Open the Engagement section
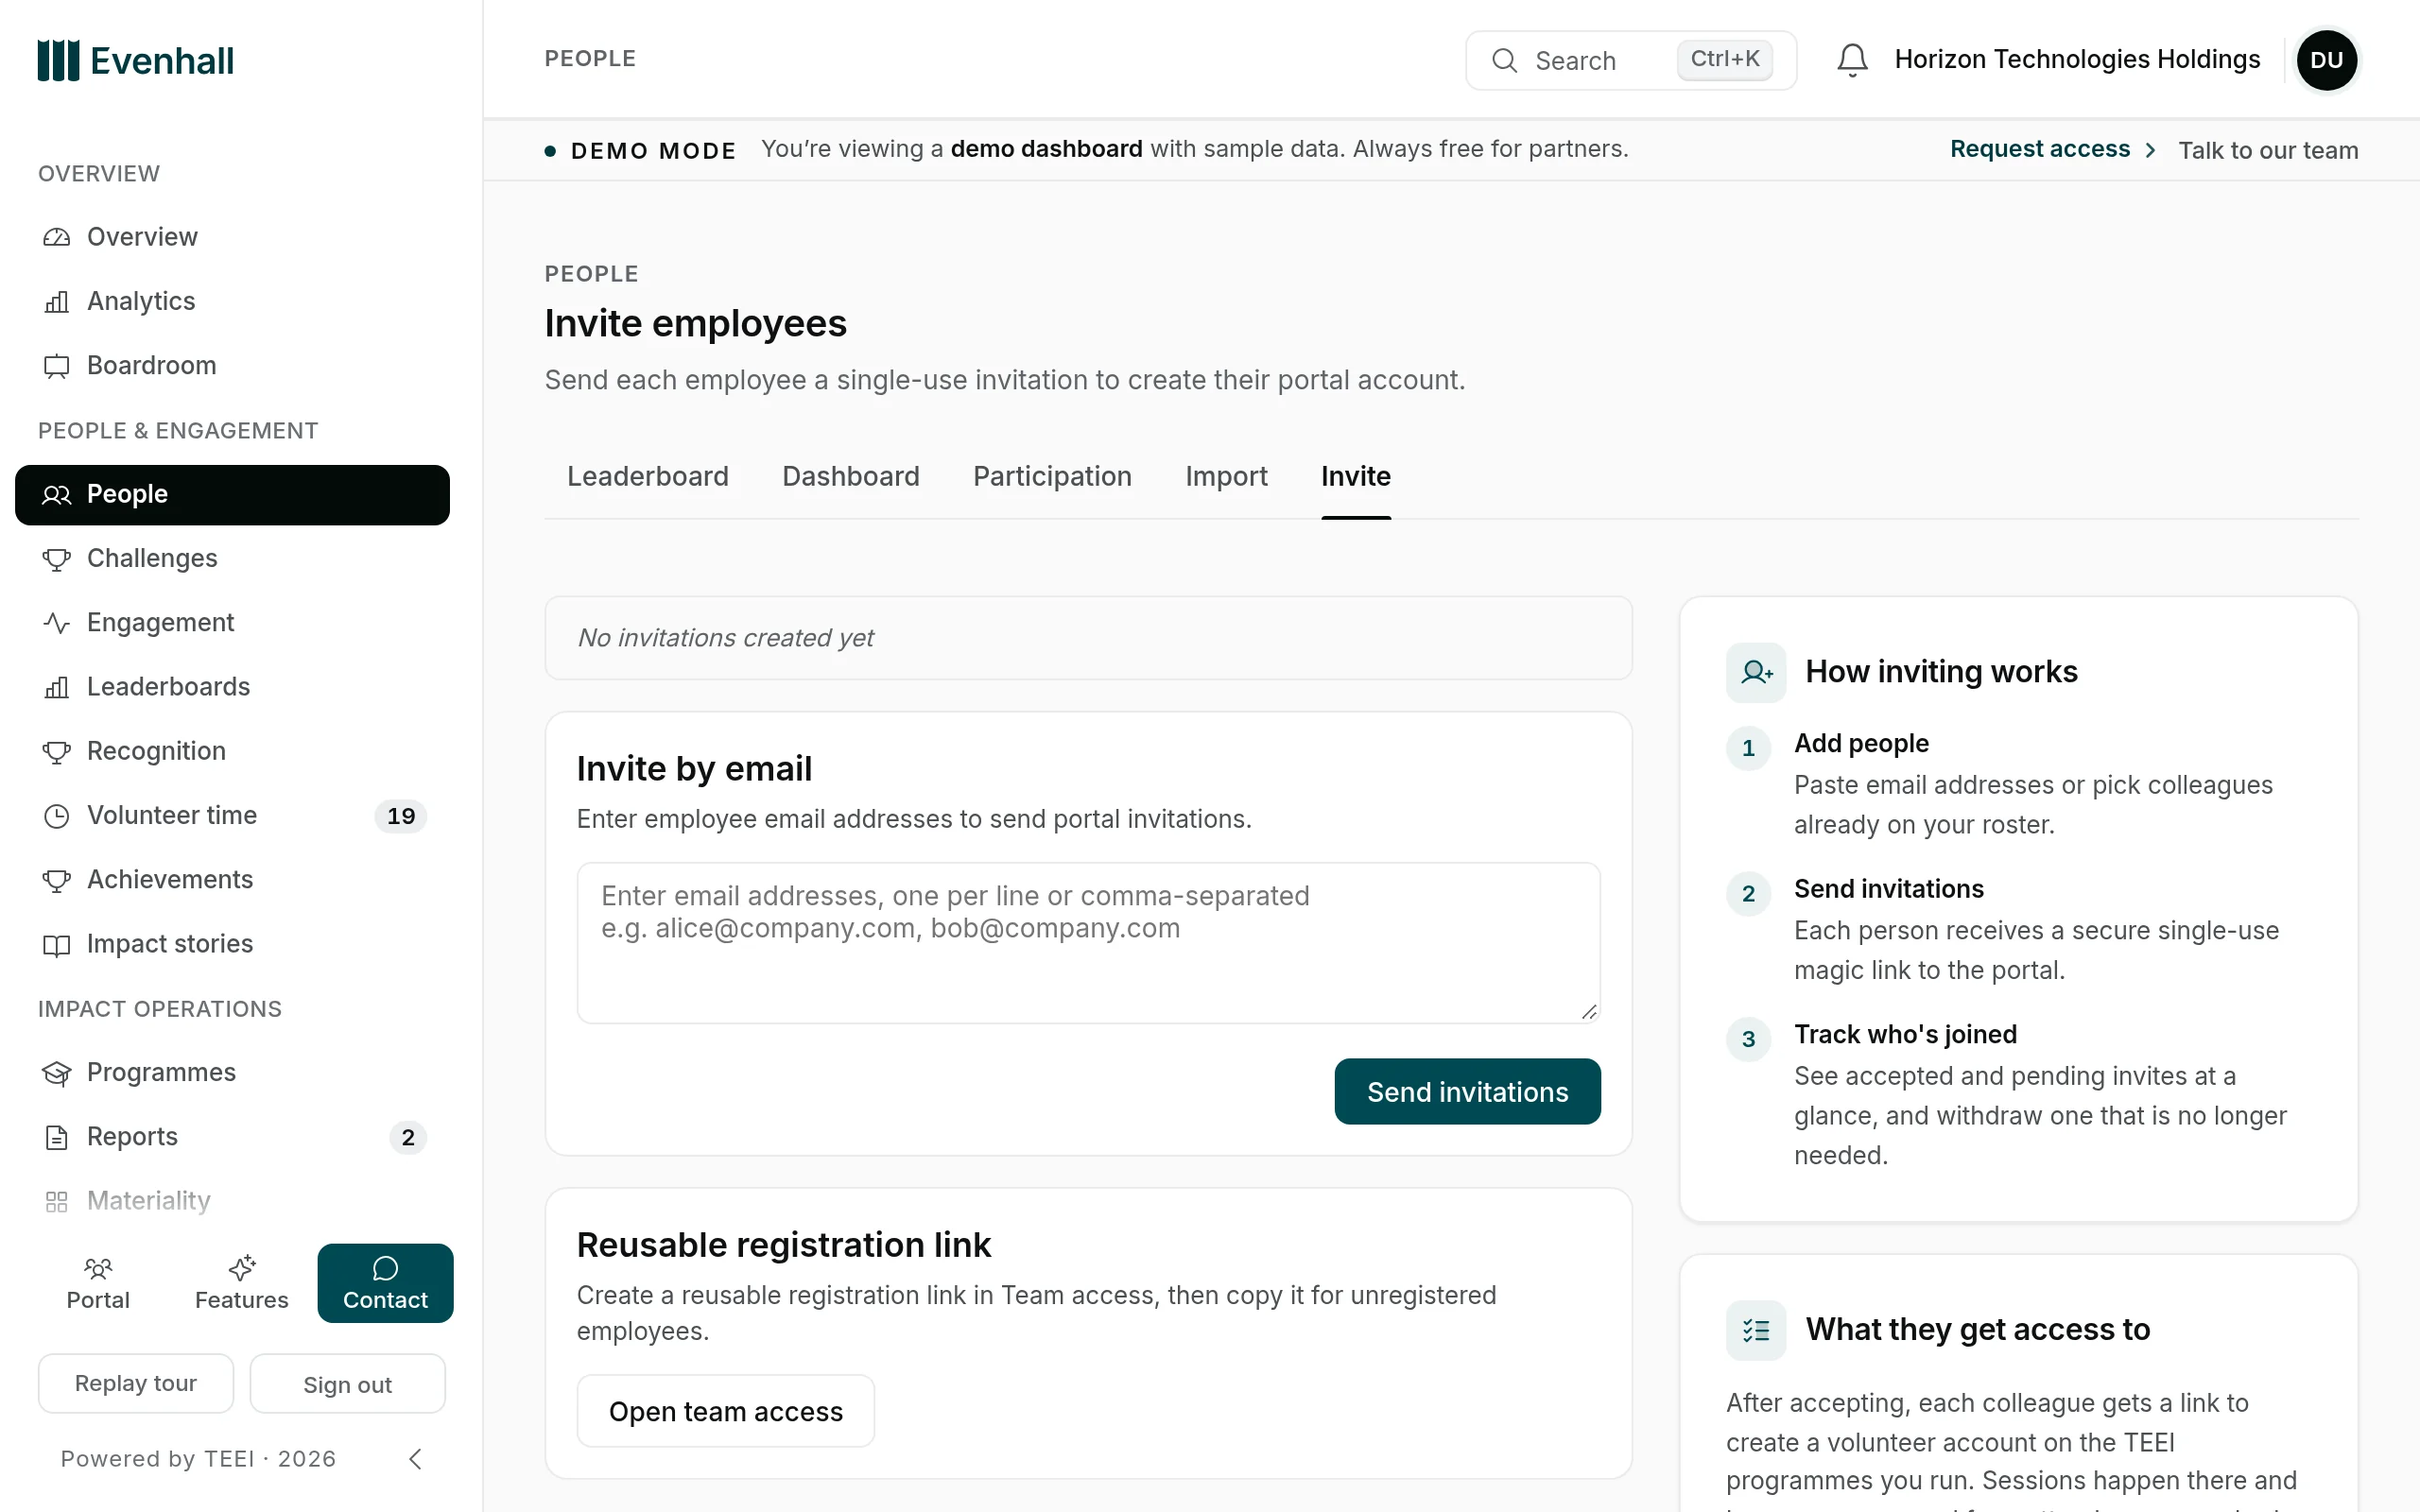The image size is (2420, 1512). pyautogui.click(x=232, y=622)
